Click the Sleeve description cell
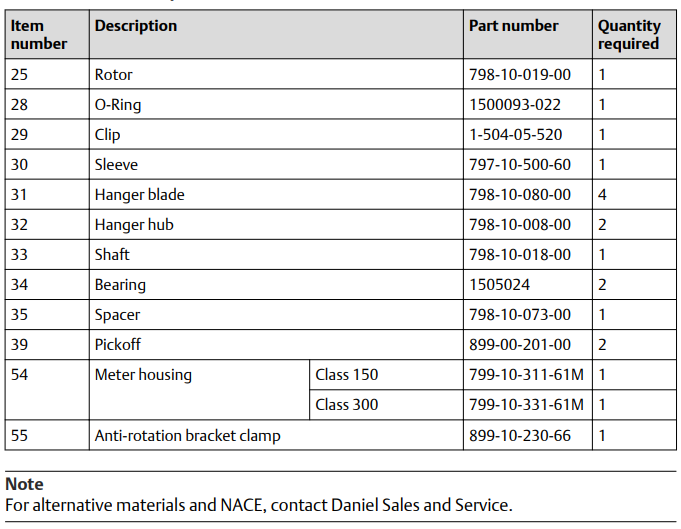The image size is (681, 529). (x=117, y=165)
